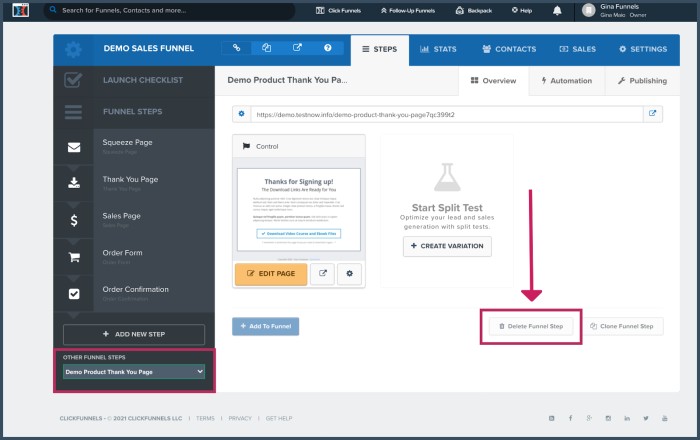Click the Facebook icon in footer
700x440 pixels.
(571, 418)
